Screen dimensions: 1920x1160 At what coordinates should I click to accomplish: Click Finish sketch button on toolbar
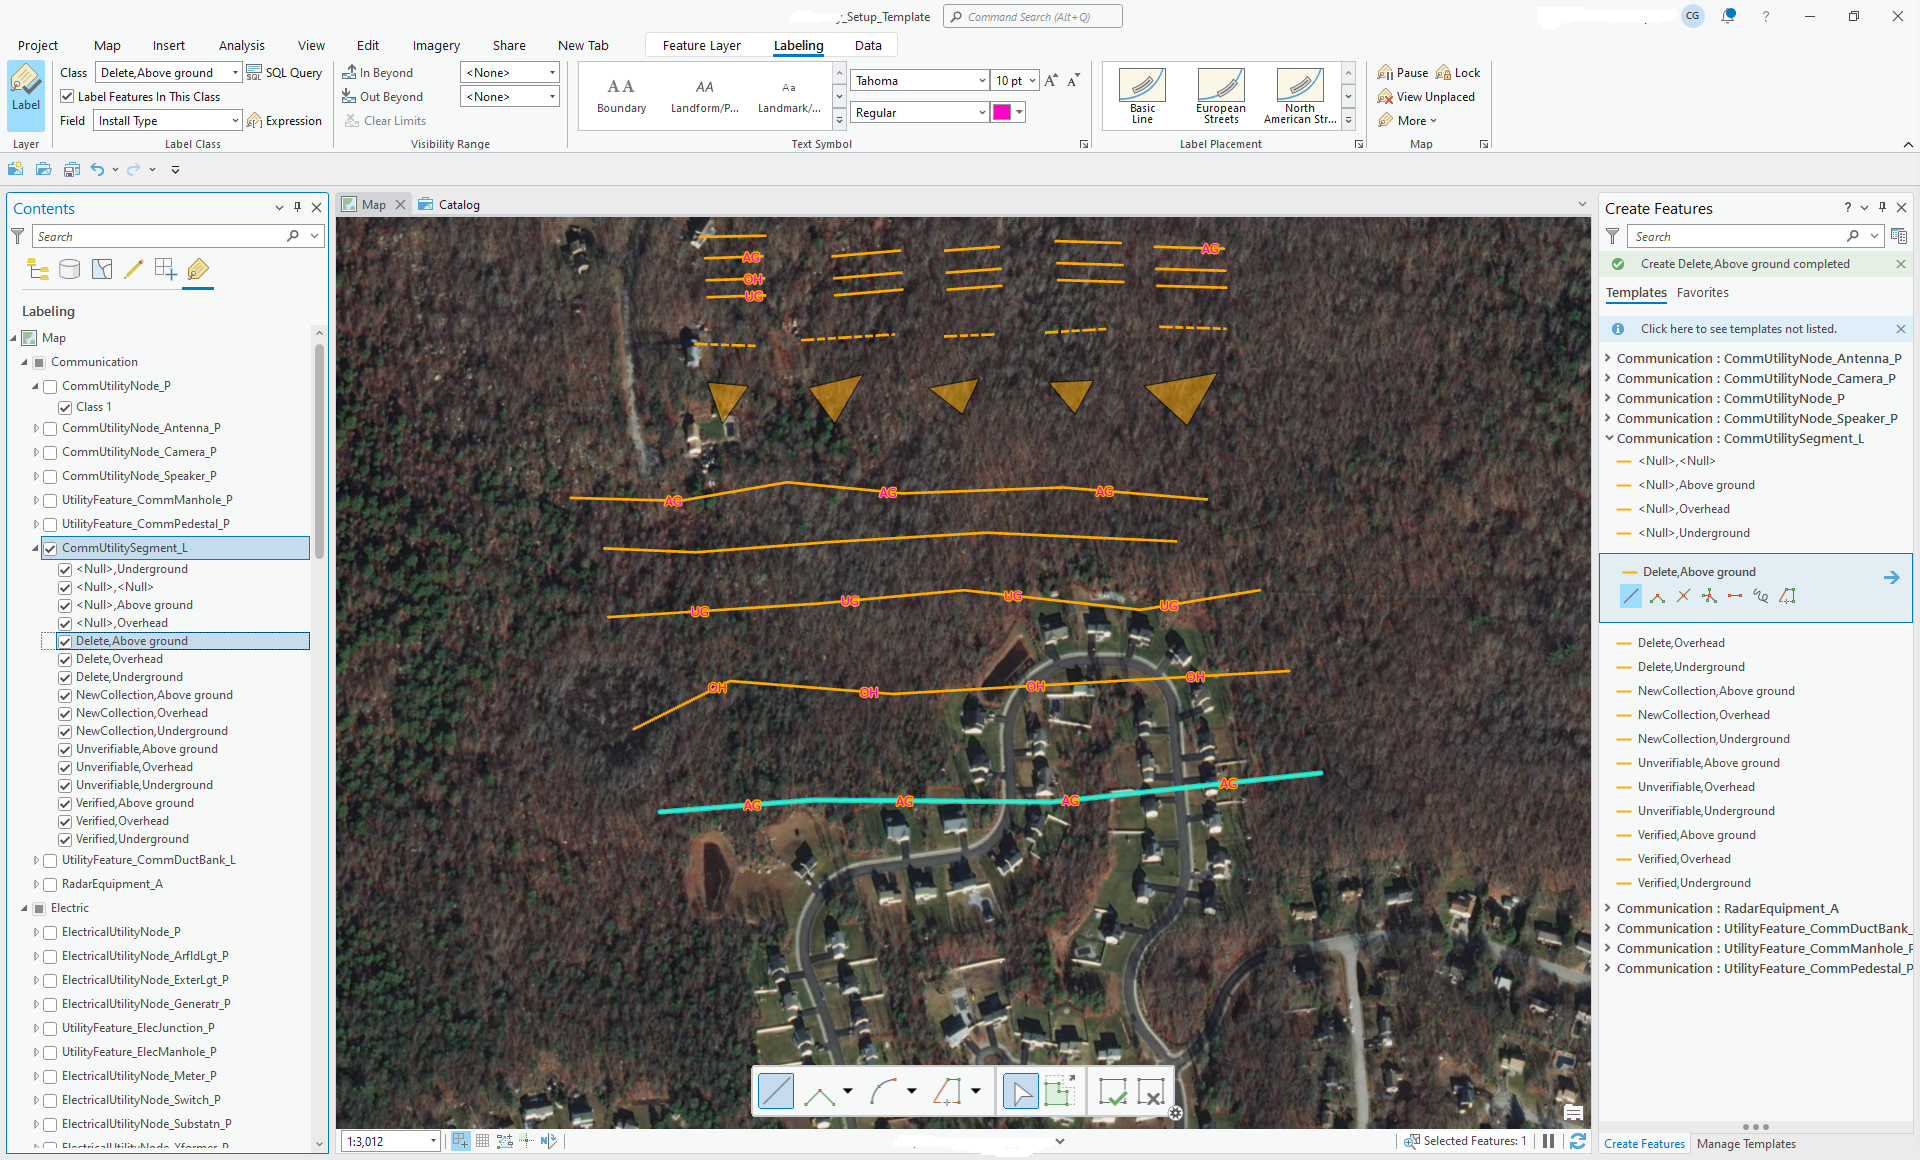click(1112, 1092)
